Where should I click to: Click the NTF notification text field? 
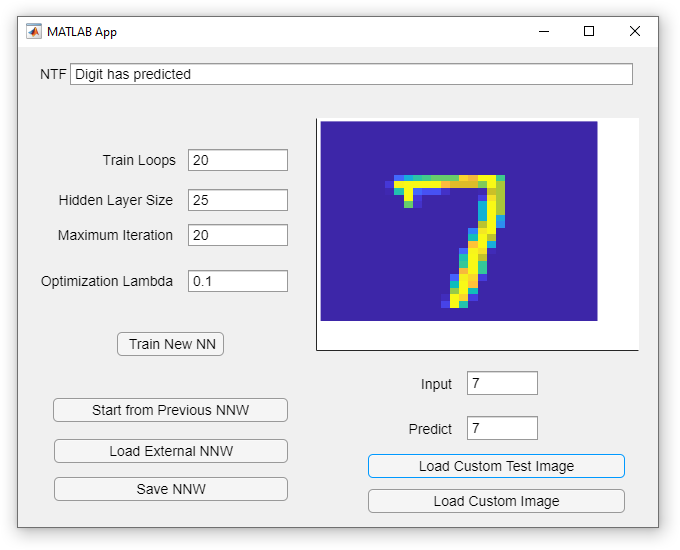click(351, 74)
